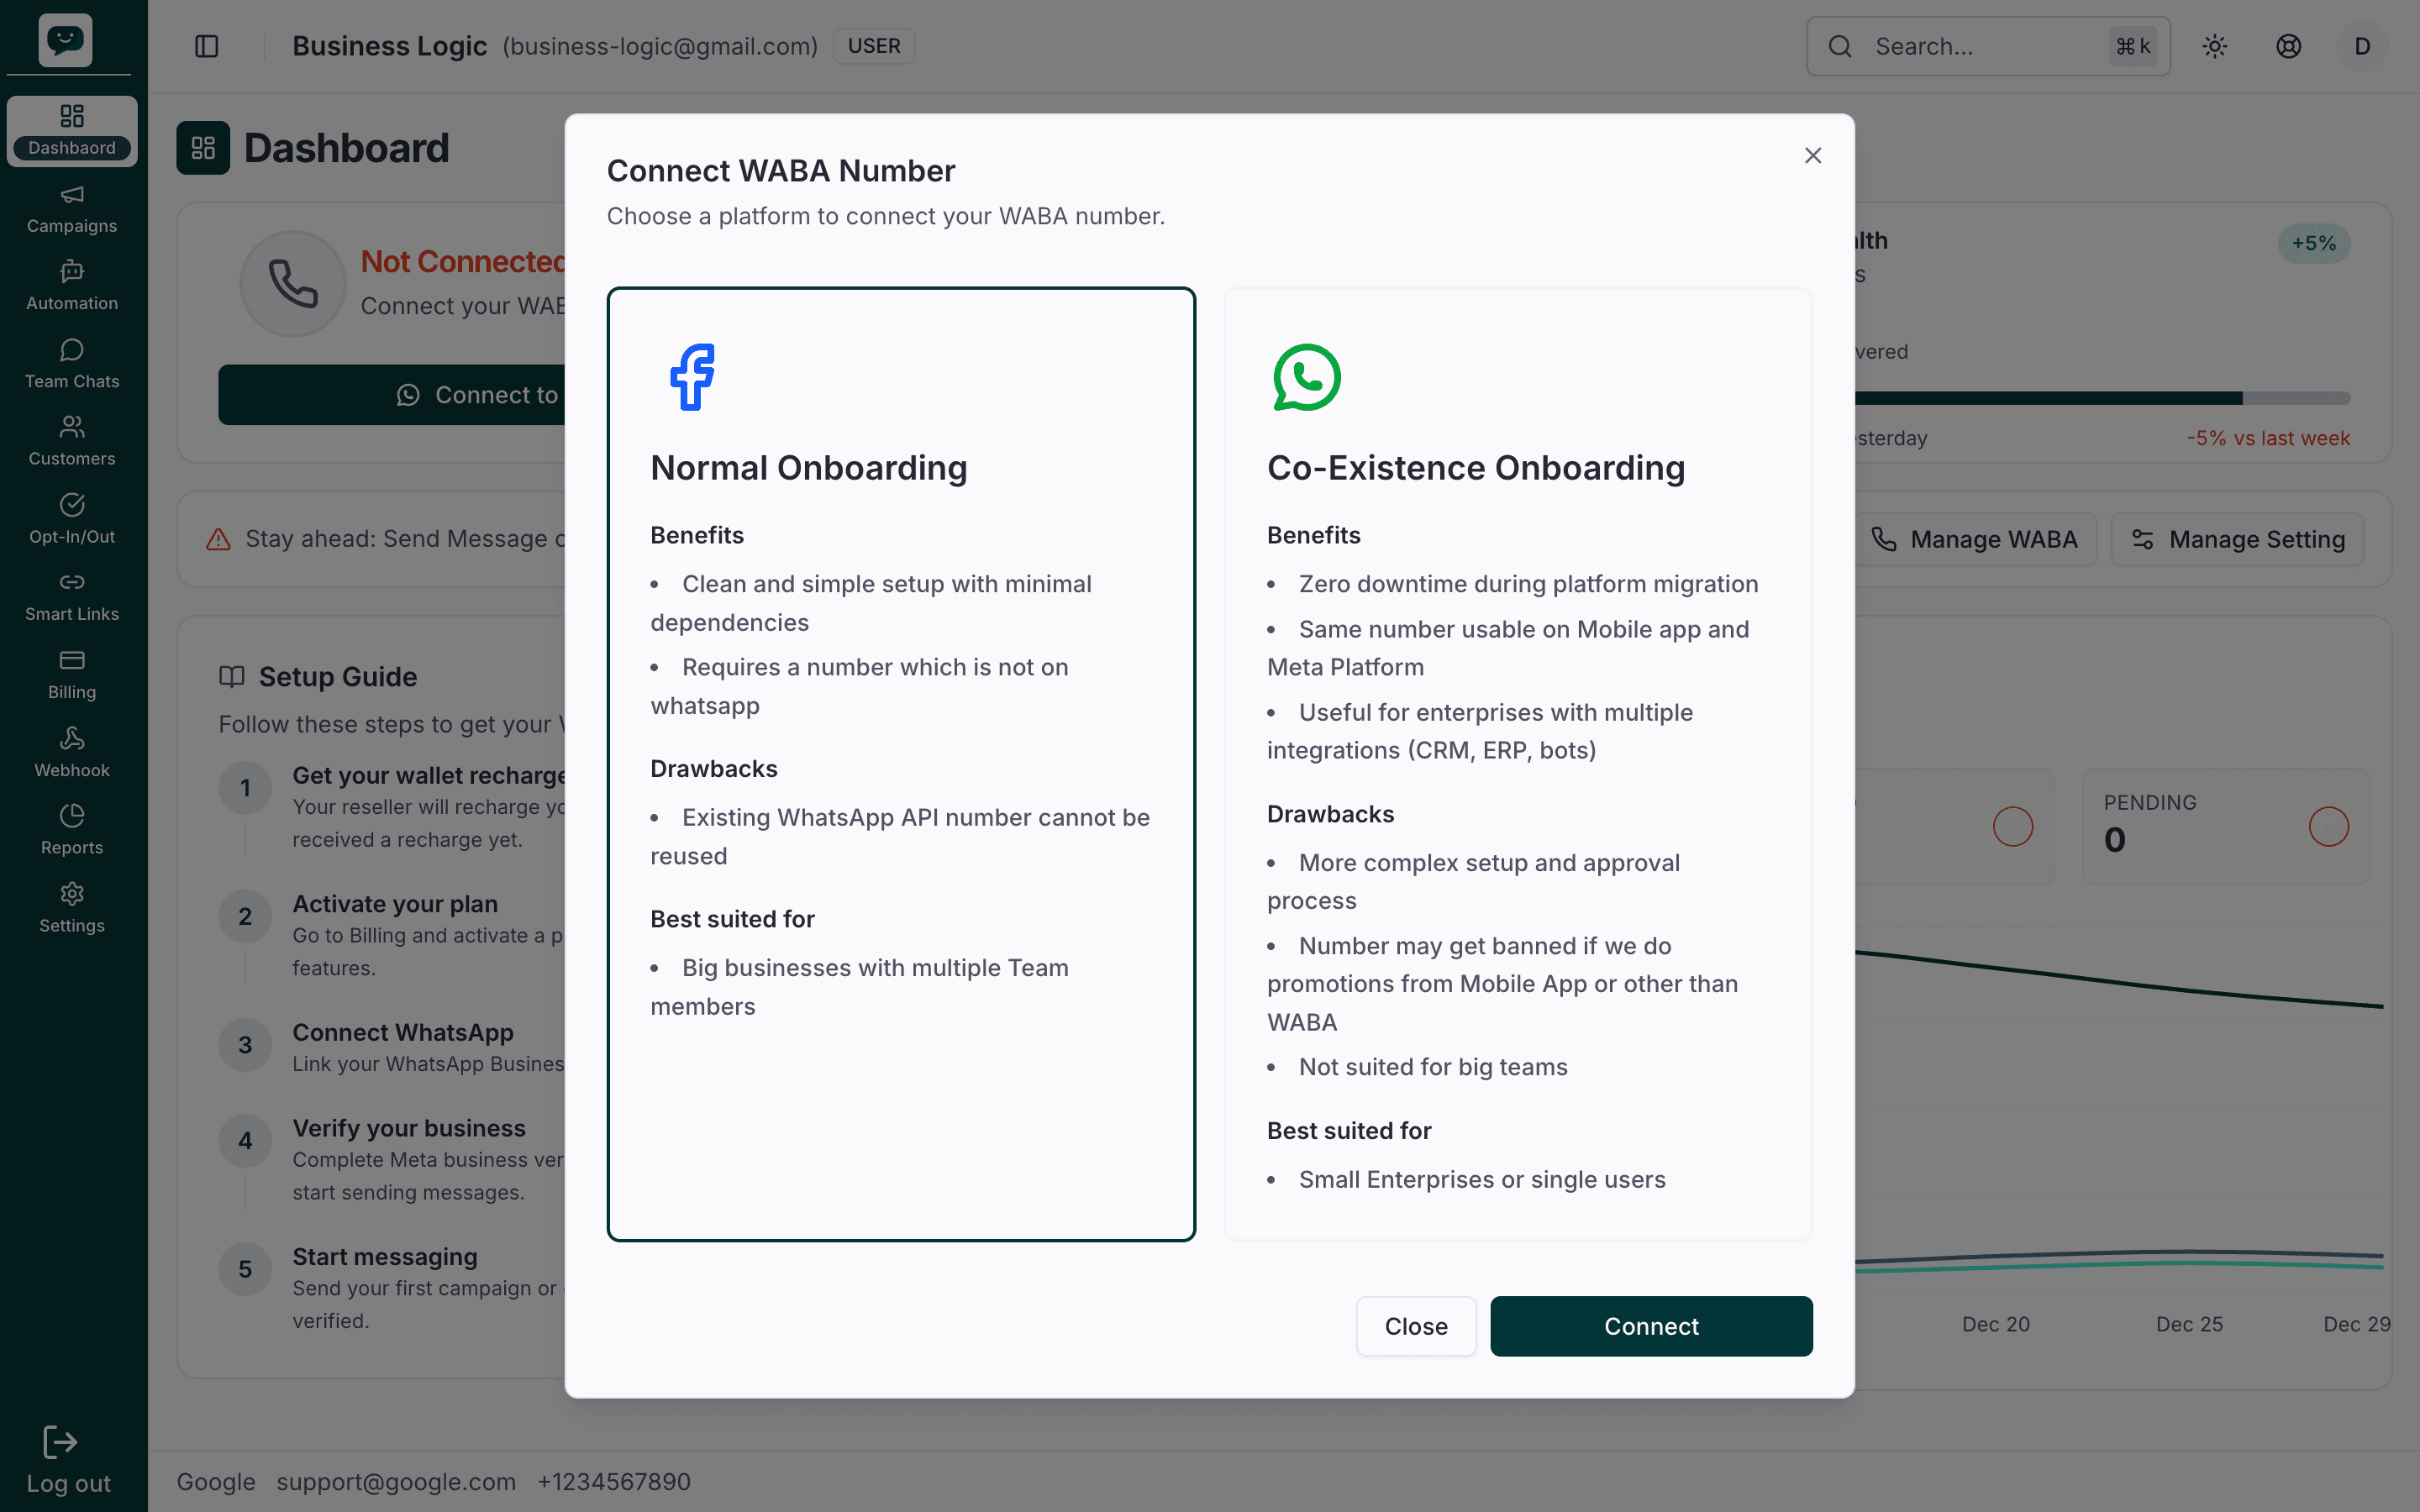Click phone number +1234567890 in footer

(614, 1482)
